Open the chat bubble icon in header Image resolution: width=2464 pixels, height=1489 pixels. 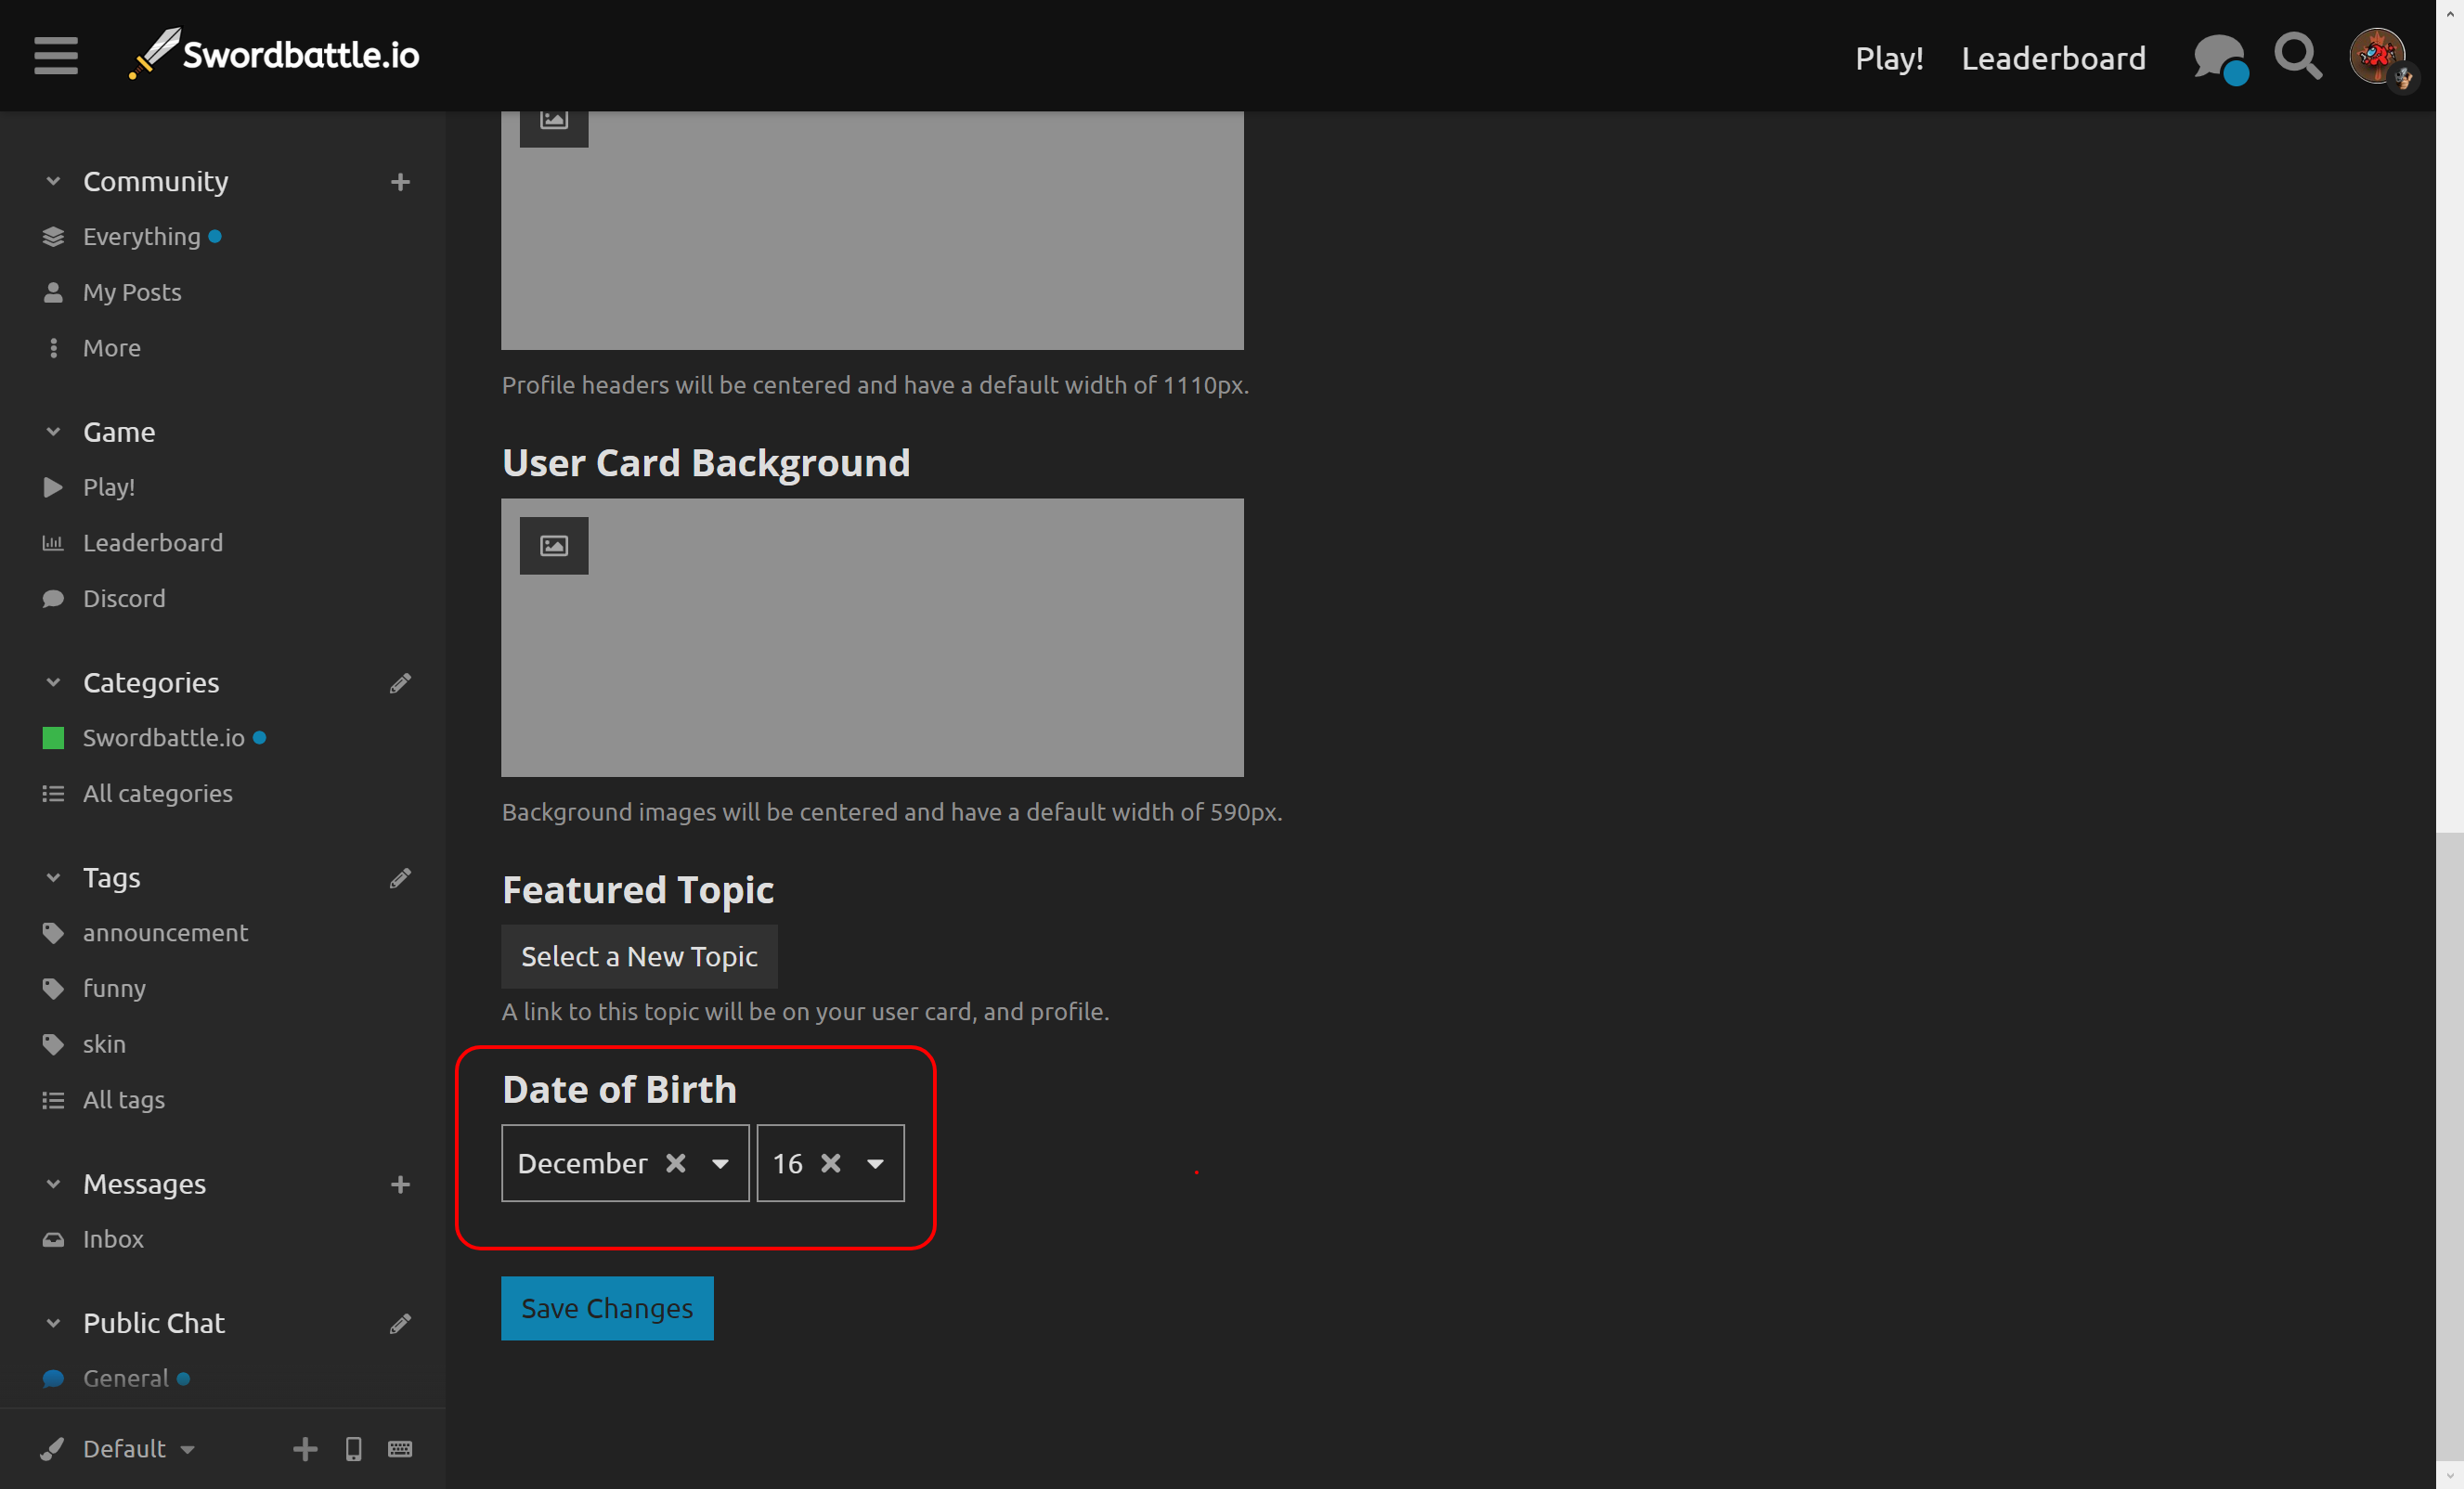[x=2219, y=58]
